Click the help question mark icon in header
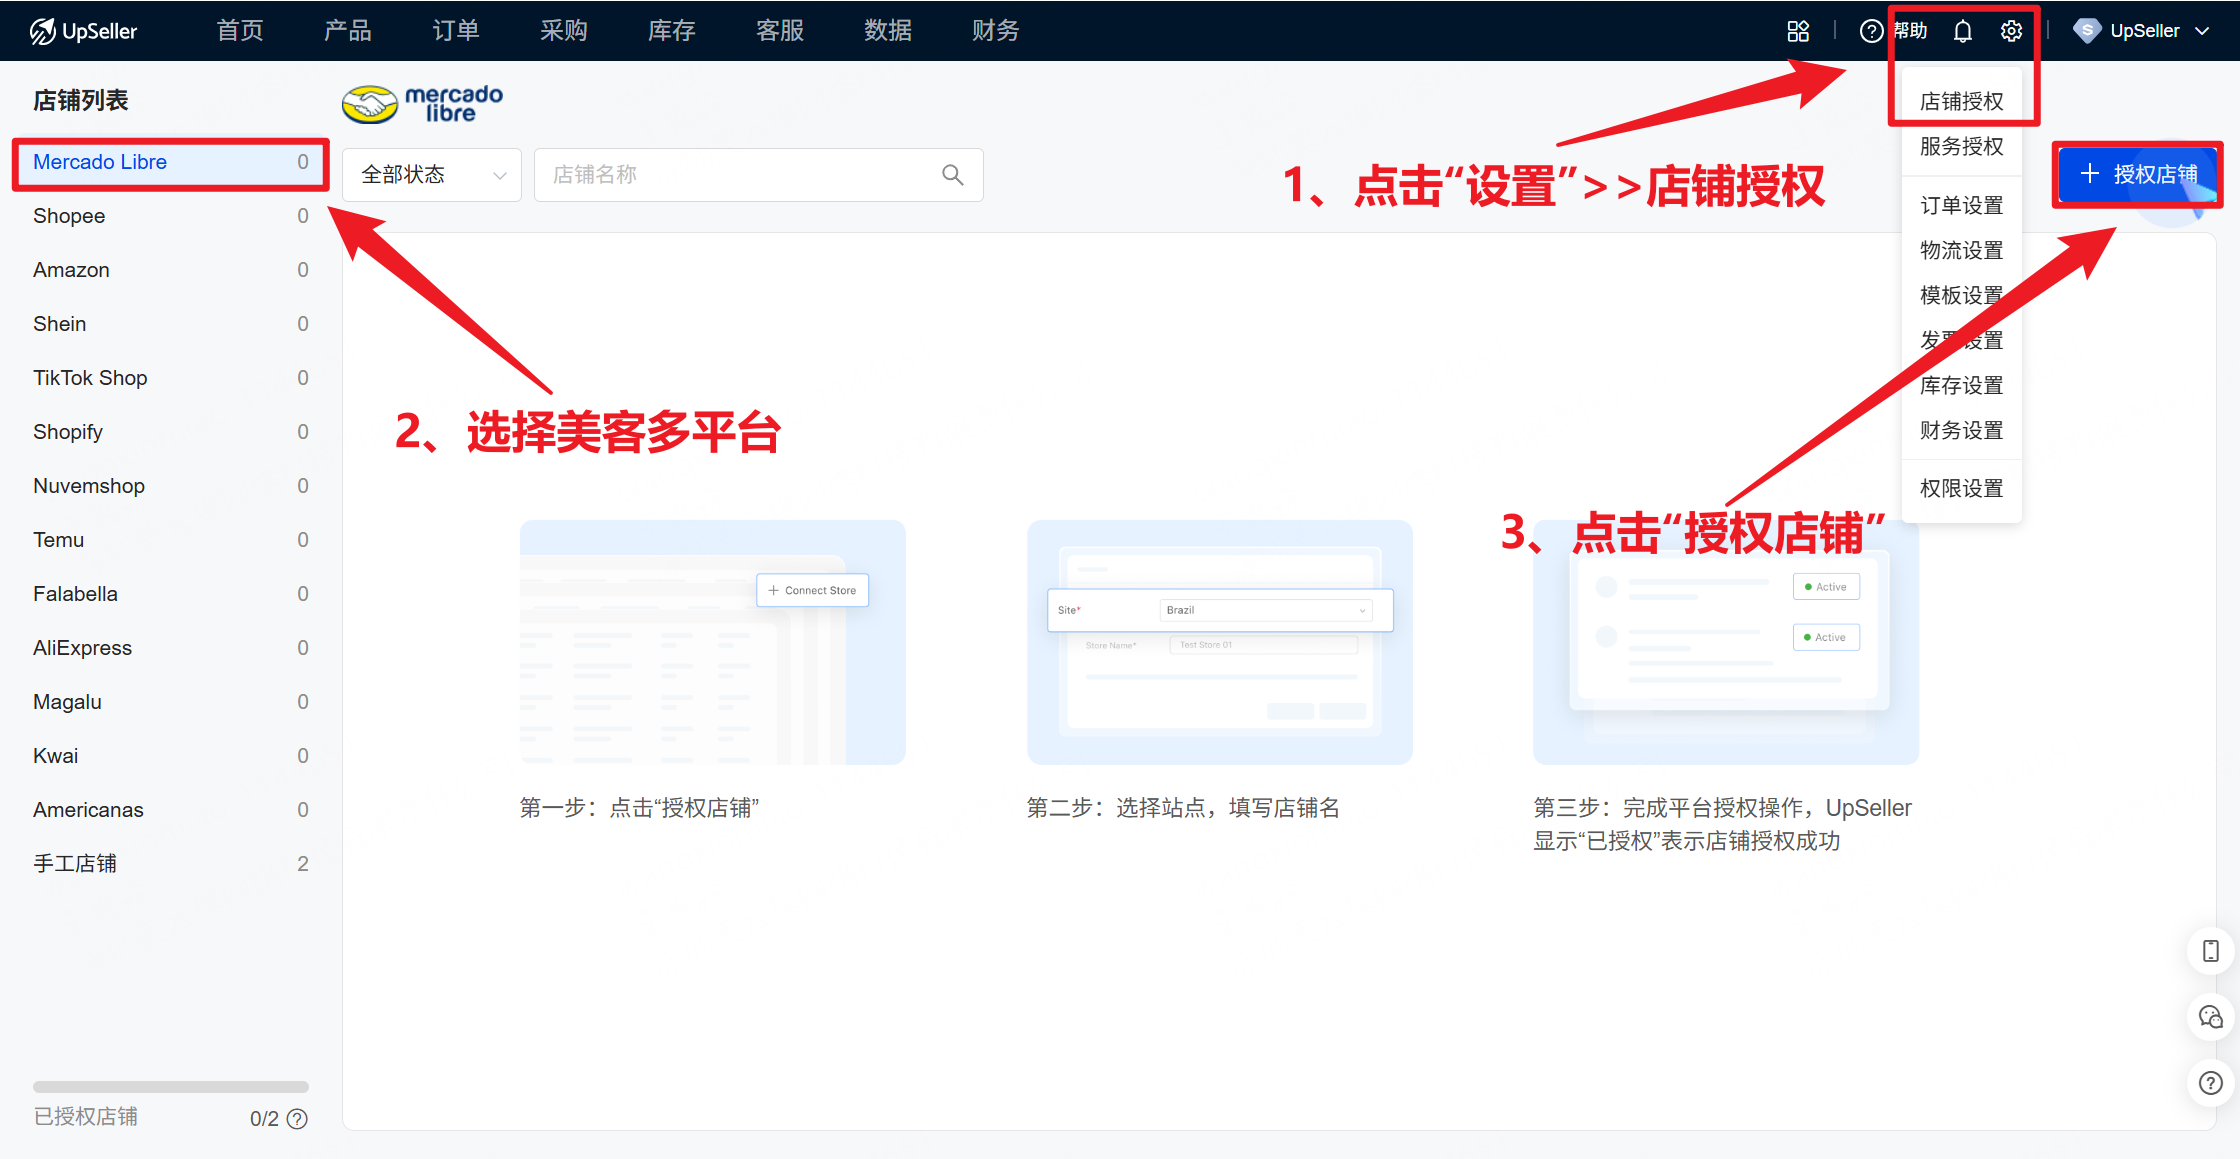2240x1159 pixels. [1871, 31]
